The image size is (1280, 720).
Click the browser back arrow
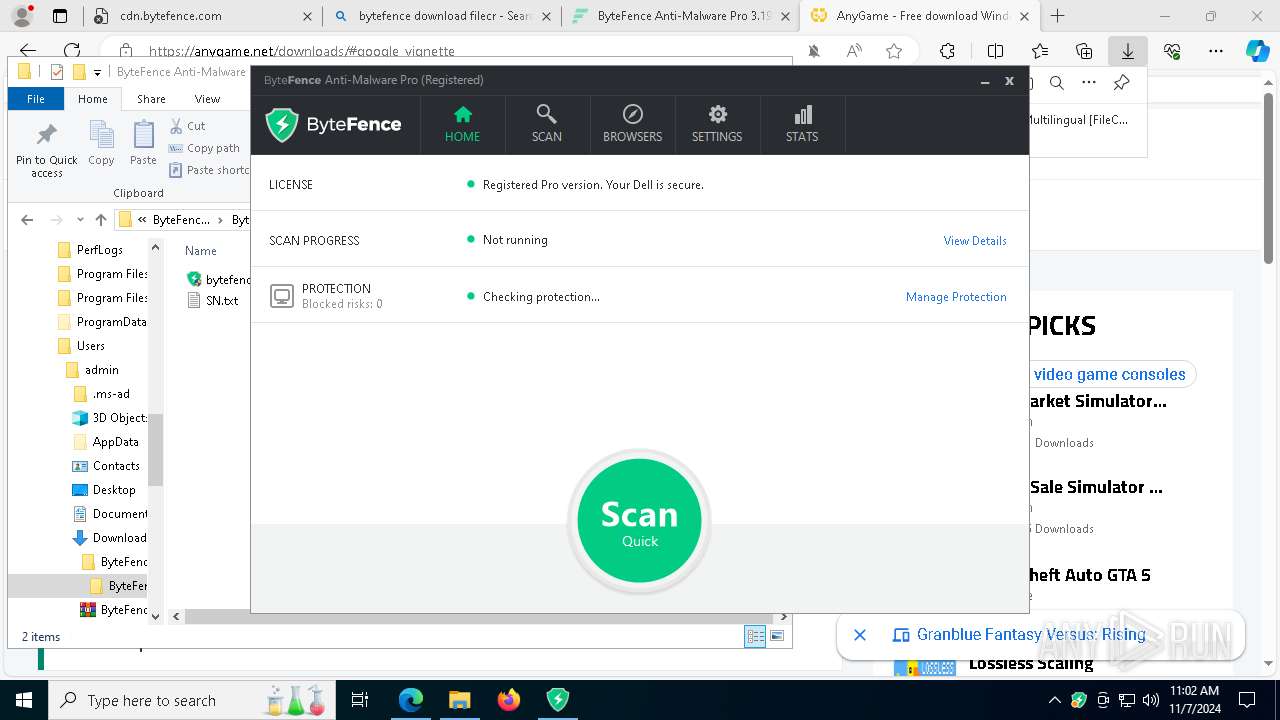[x=28, y=51]
